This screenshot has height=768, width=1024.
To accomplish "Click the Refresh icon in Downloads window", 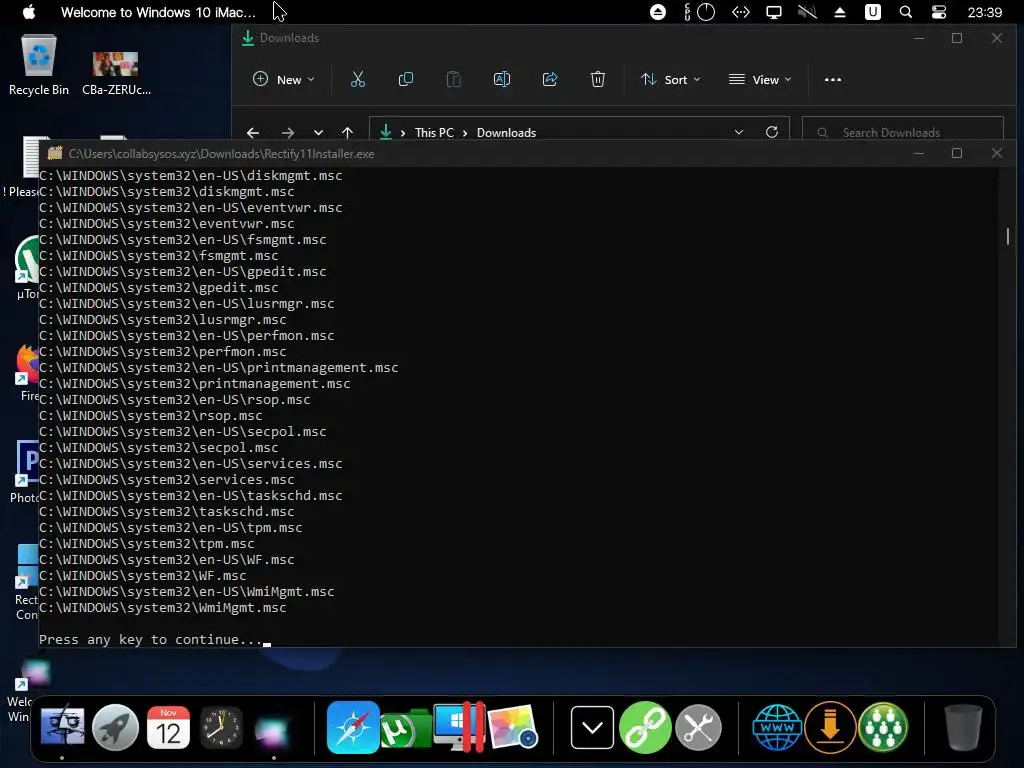I will pos(772,133).
